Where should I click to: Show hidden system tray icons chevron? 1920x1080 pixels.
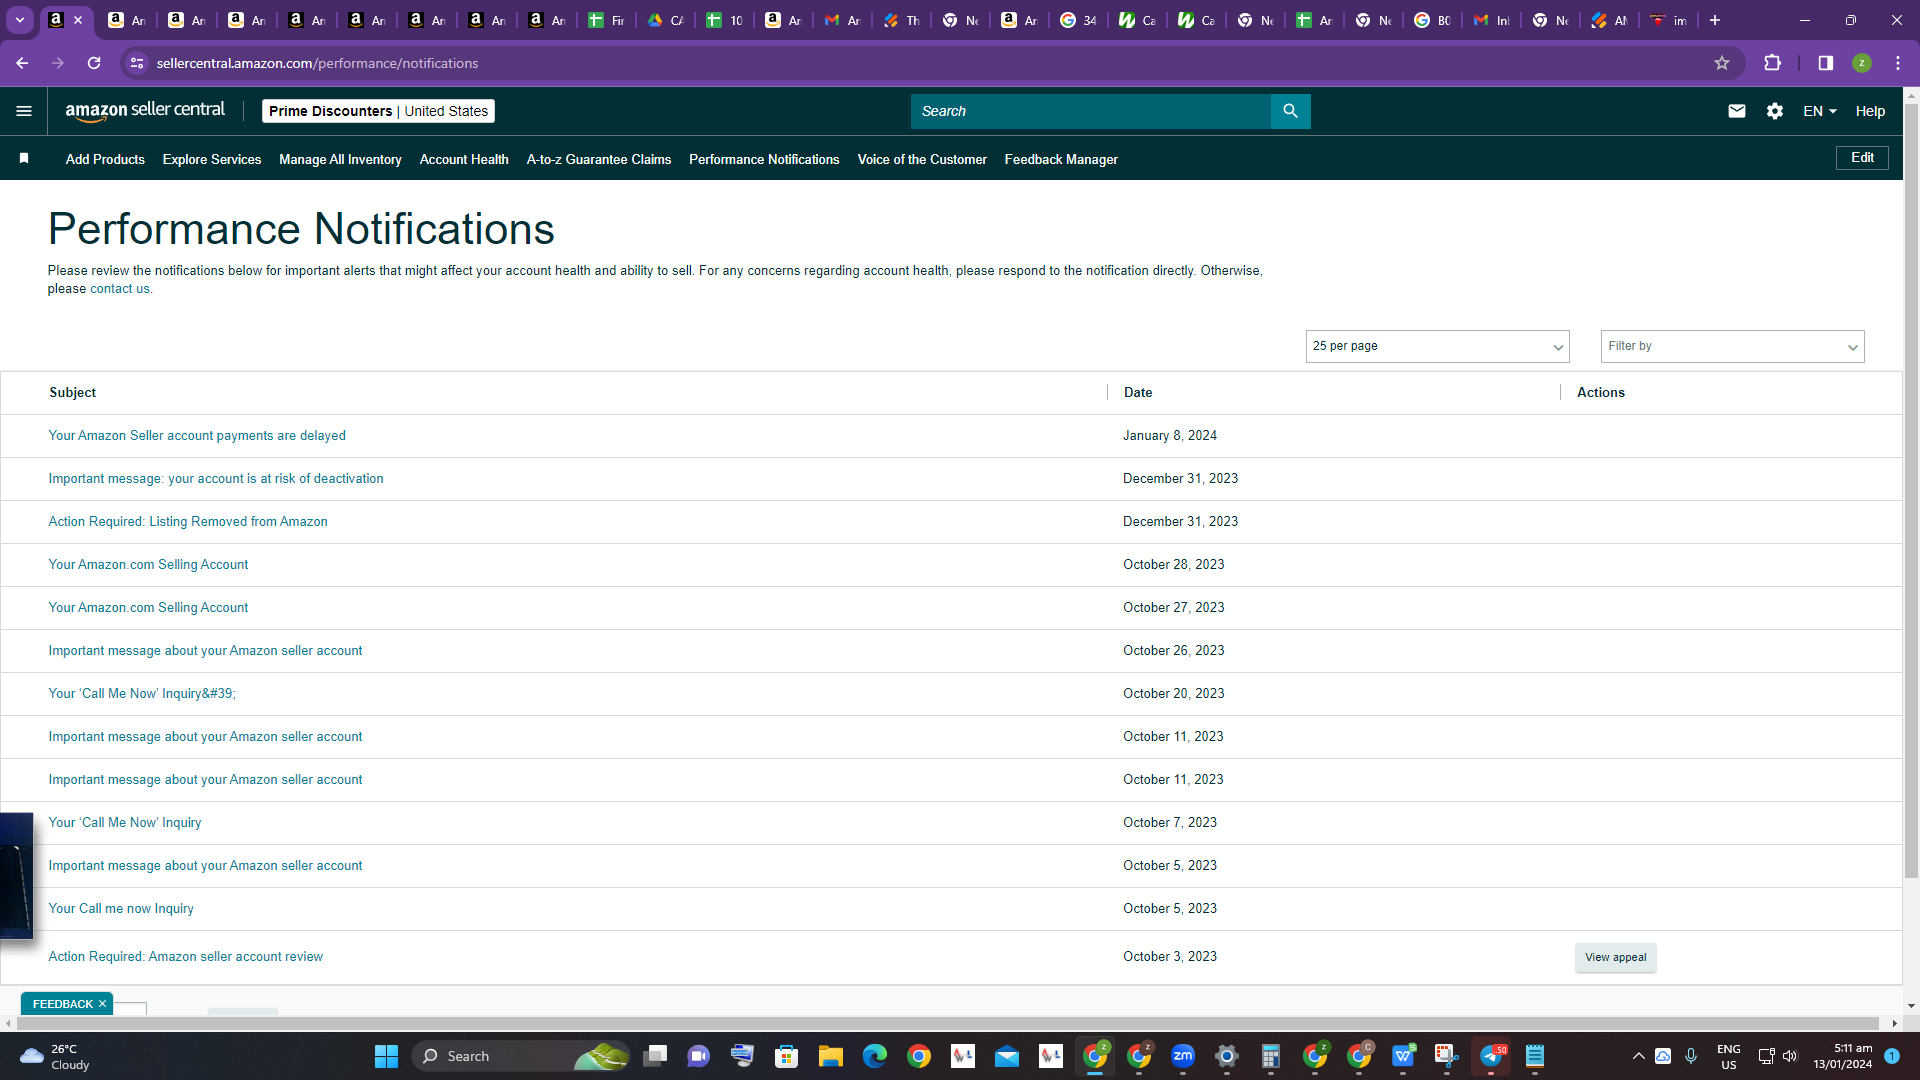(1638, 1056)
